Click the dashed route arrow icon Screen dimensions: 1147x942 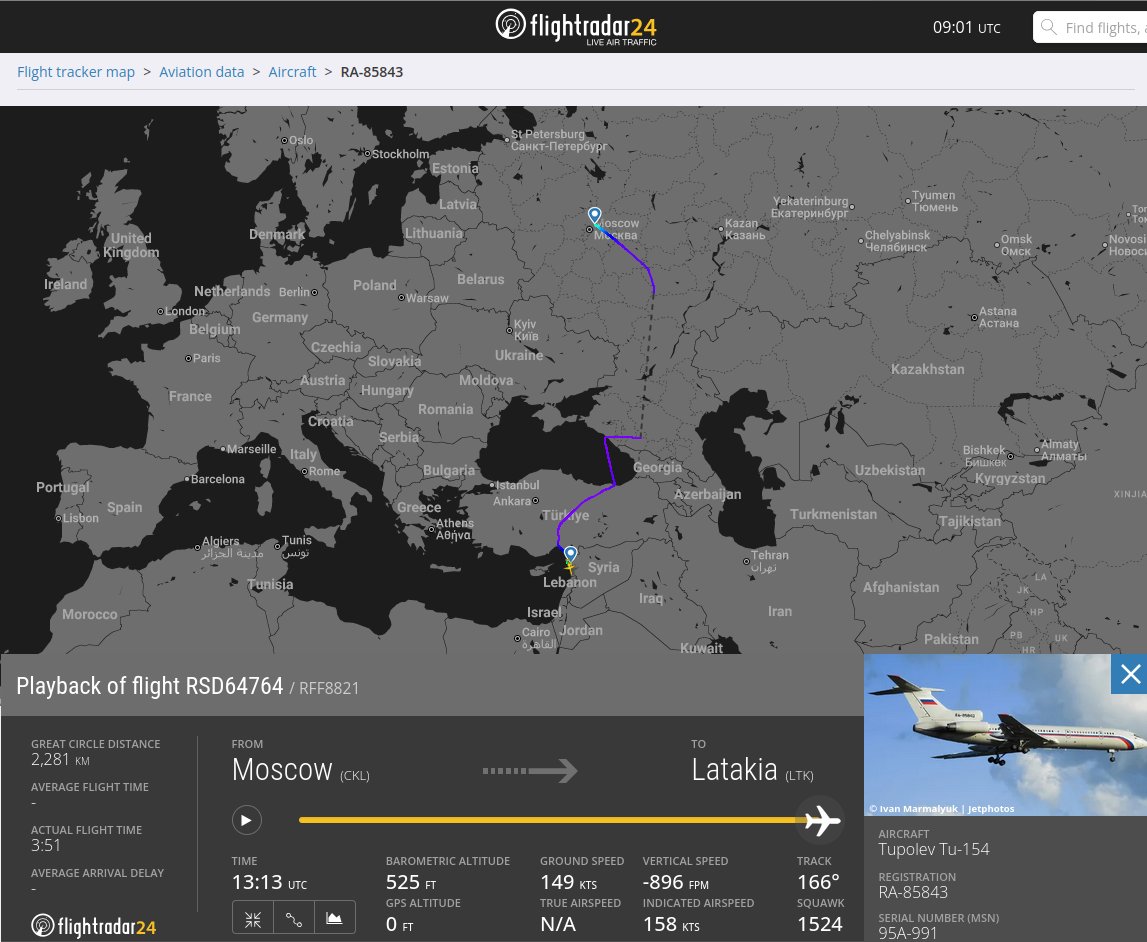click(530, 770)
